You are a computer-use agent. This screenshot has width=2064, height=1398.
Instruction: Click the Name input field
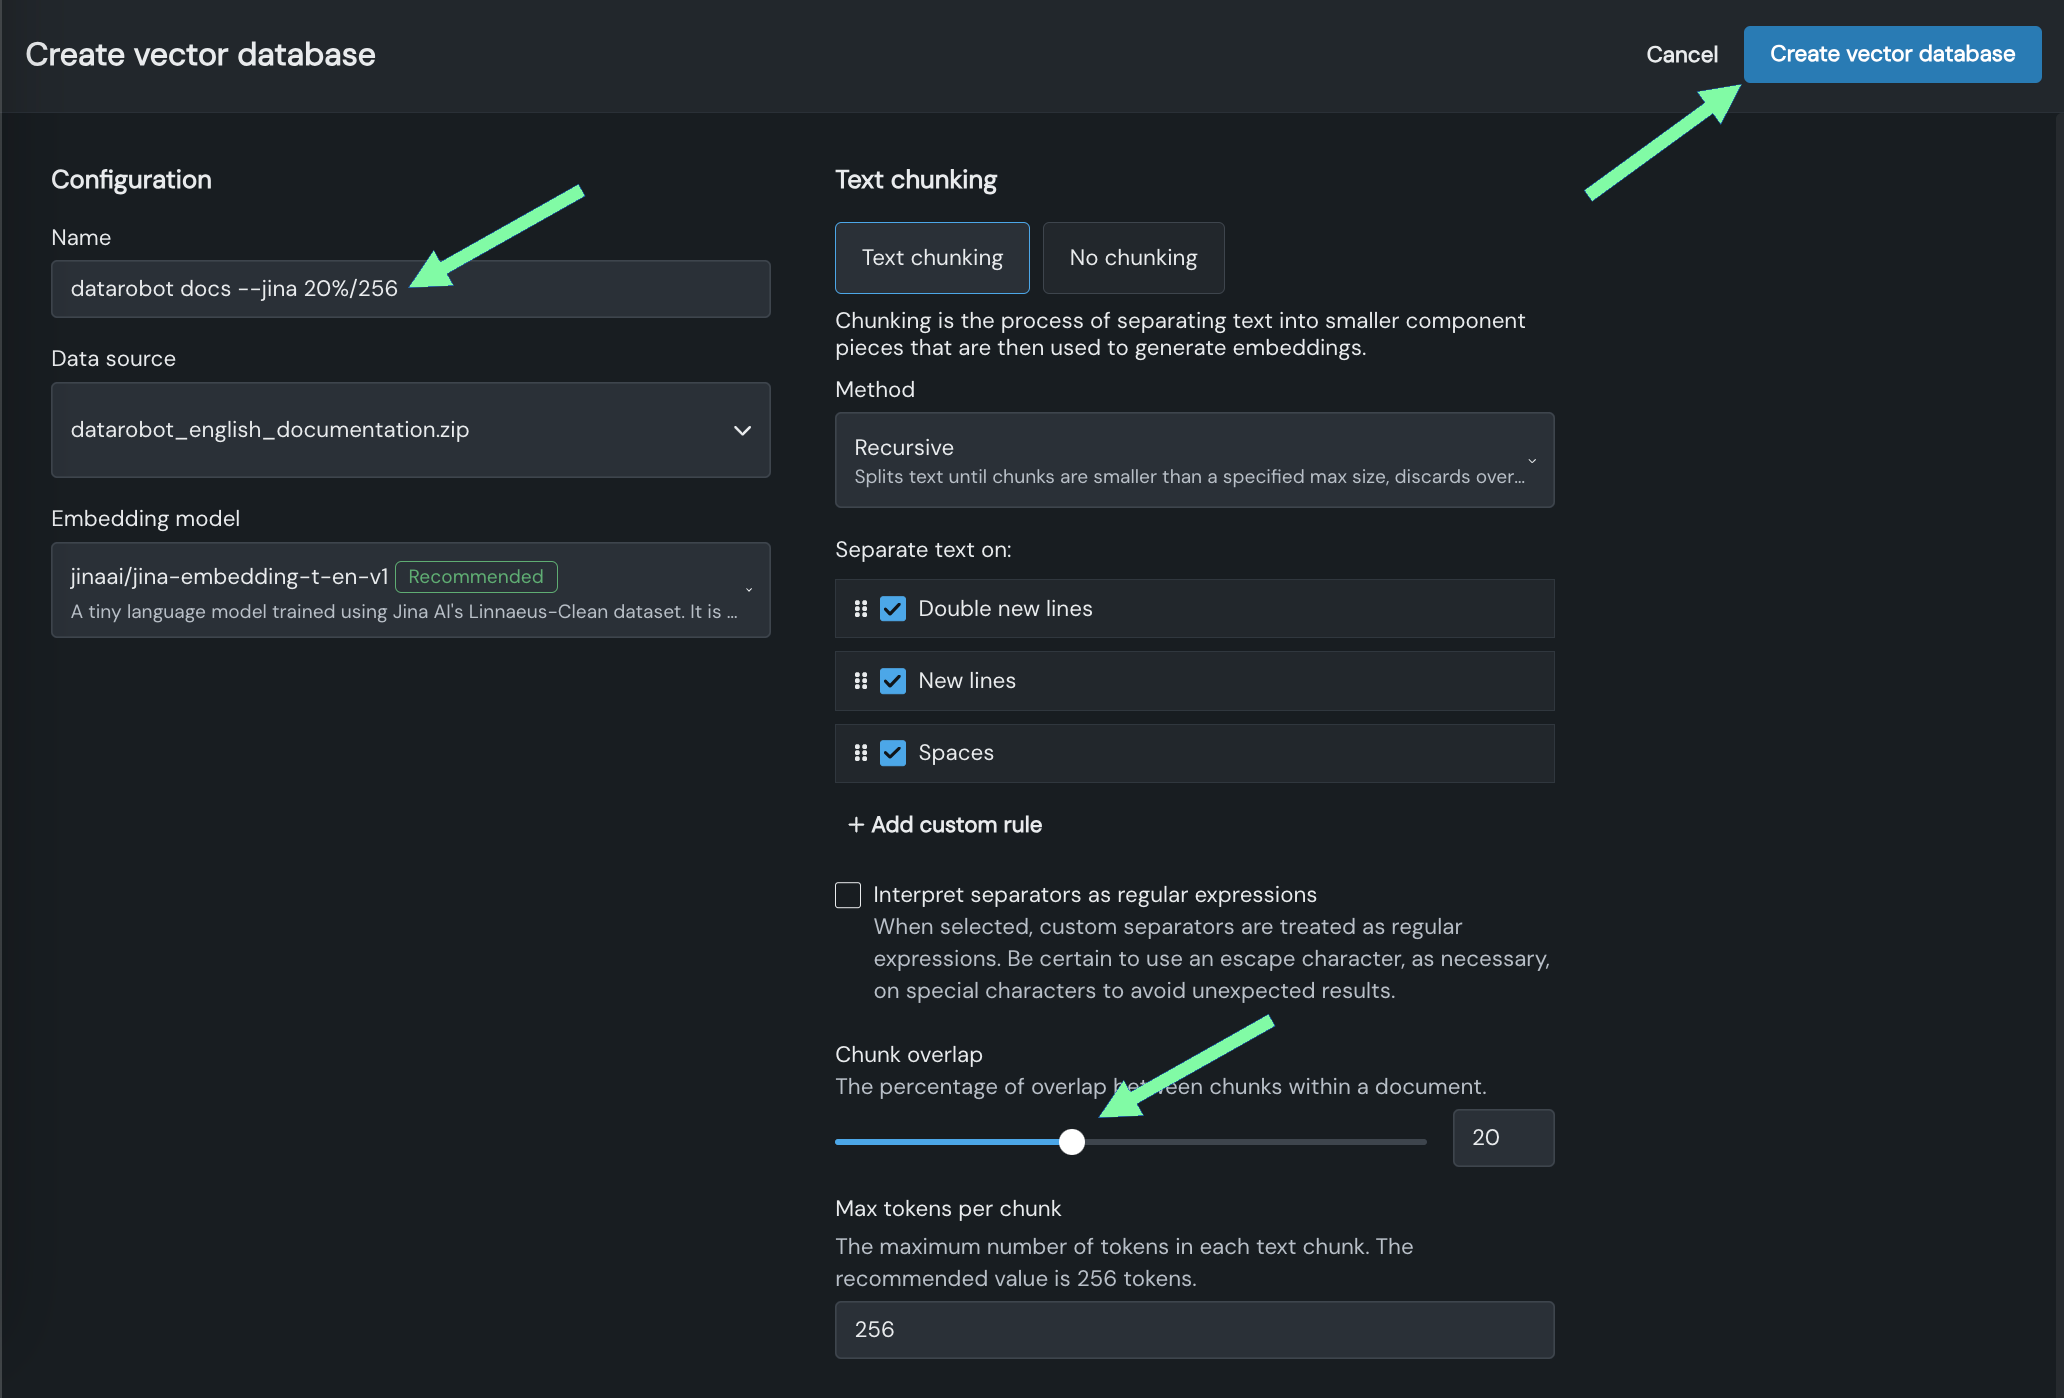(410, 289)
